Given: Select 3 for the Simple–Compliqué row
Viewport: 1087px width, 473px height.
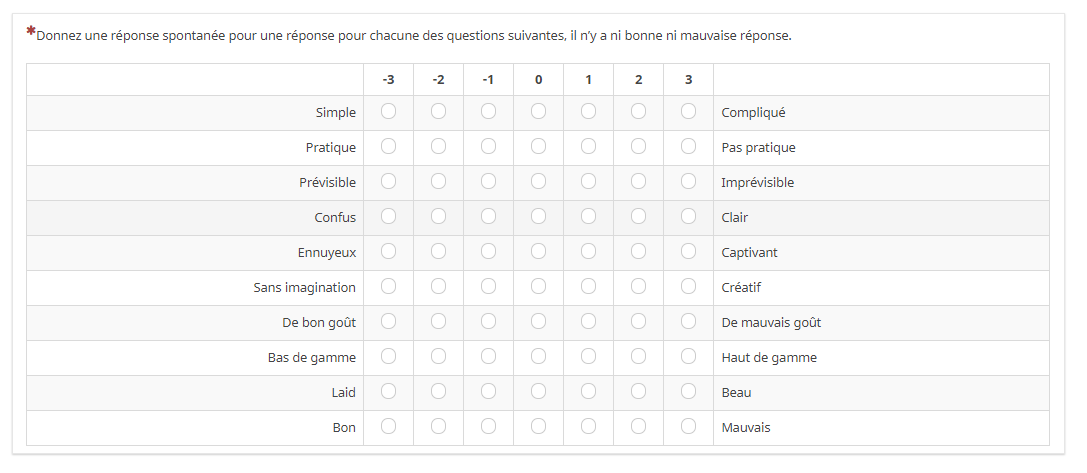Looking at the screenshot, I should point(688,112).
